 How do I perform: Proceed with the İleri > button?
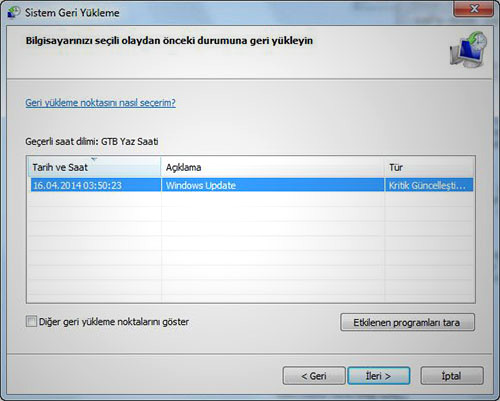click(x=379, y=376)
